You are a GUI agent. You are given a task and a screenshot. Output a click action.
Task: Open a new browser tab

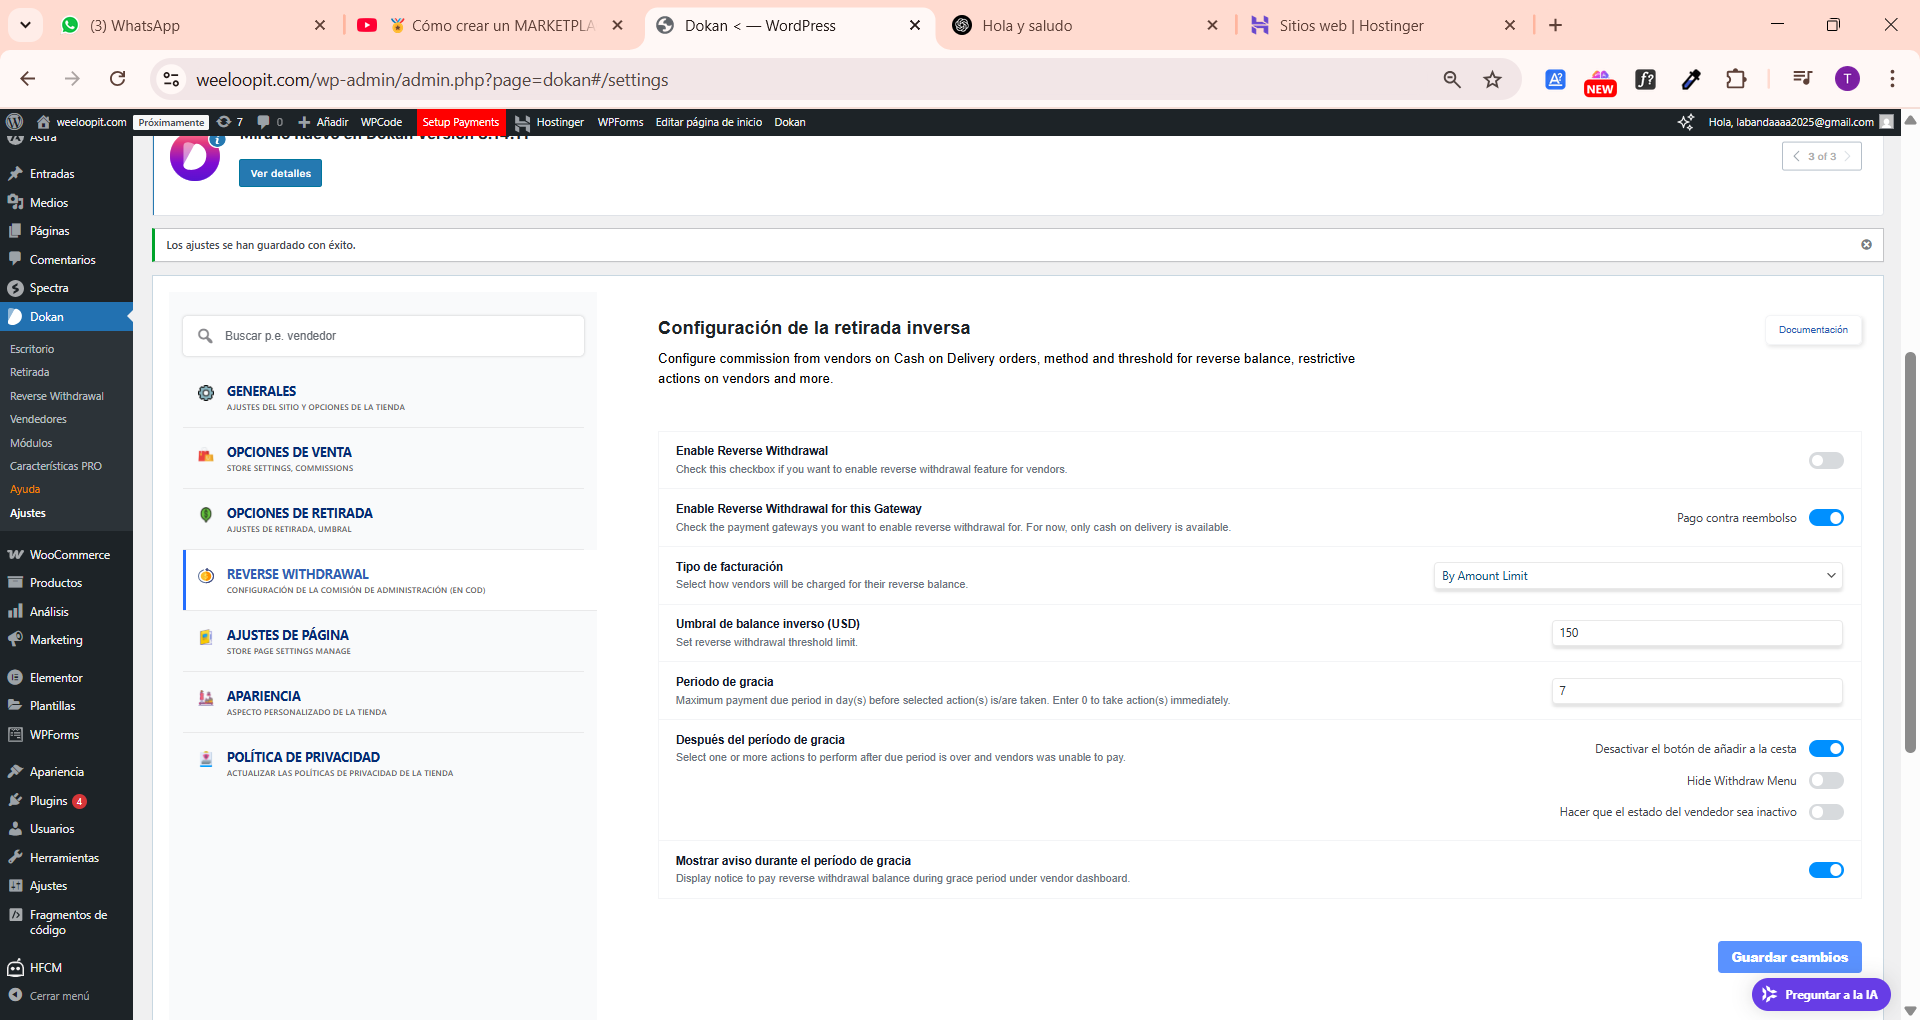pyautogui.click(x=1555, y=25)
